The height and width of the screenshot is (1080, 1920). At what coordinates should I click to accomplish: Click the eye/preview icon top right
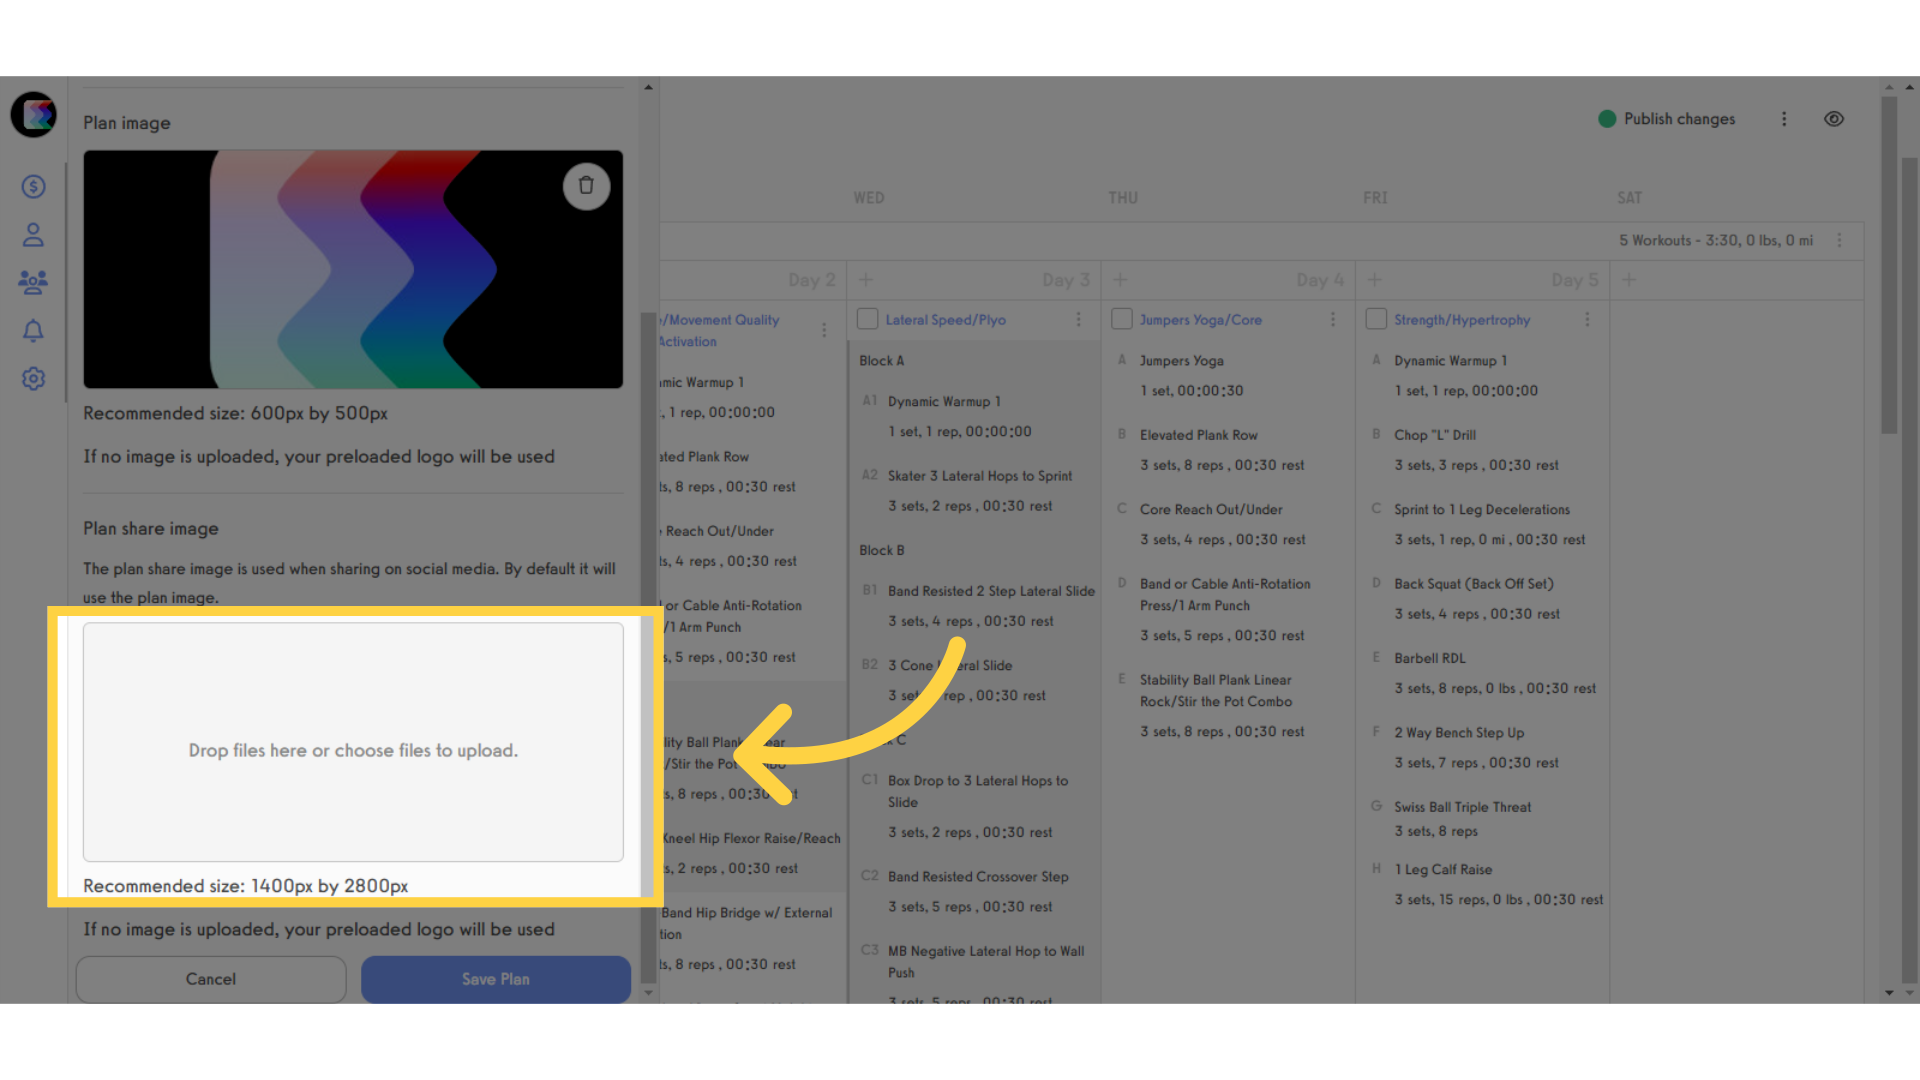1834,119
